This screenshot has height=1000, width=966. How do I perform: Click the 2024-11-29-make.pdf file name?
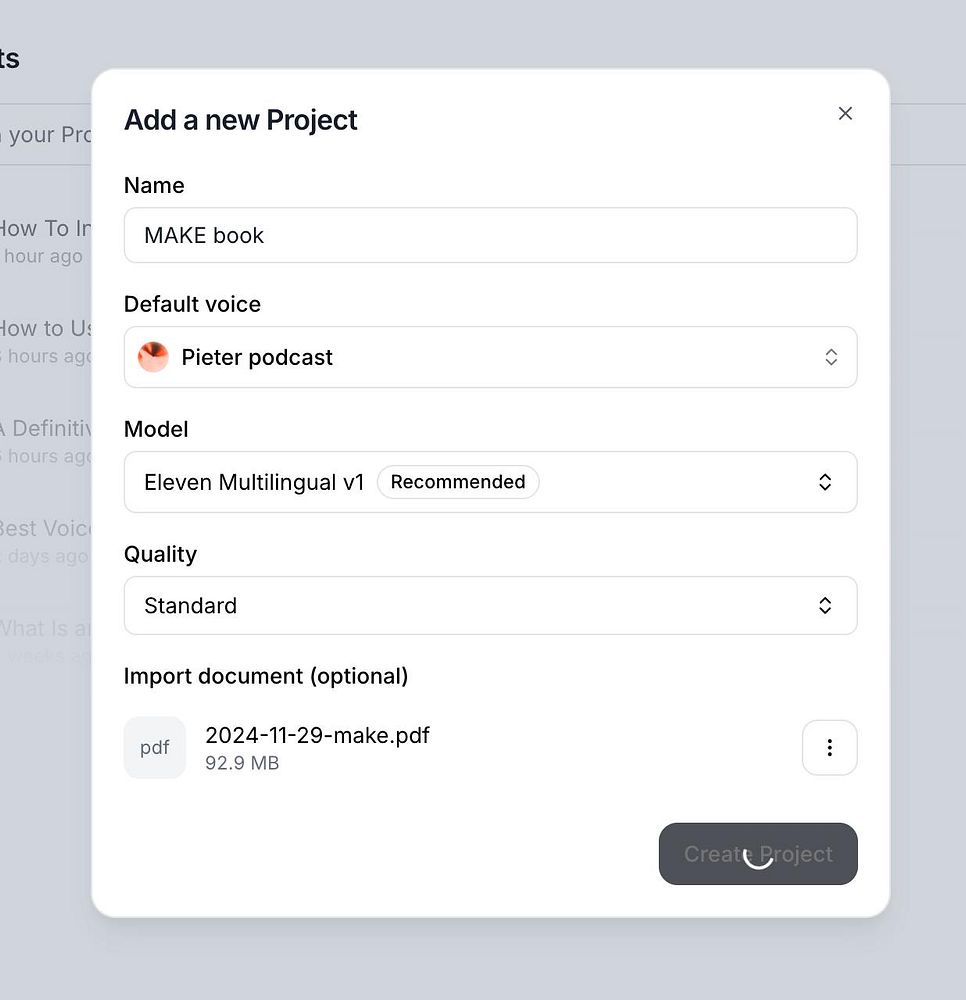coord(317,735)
